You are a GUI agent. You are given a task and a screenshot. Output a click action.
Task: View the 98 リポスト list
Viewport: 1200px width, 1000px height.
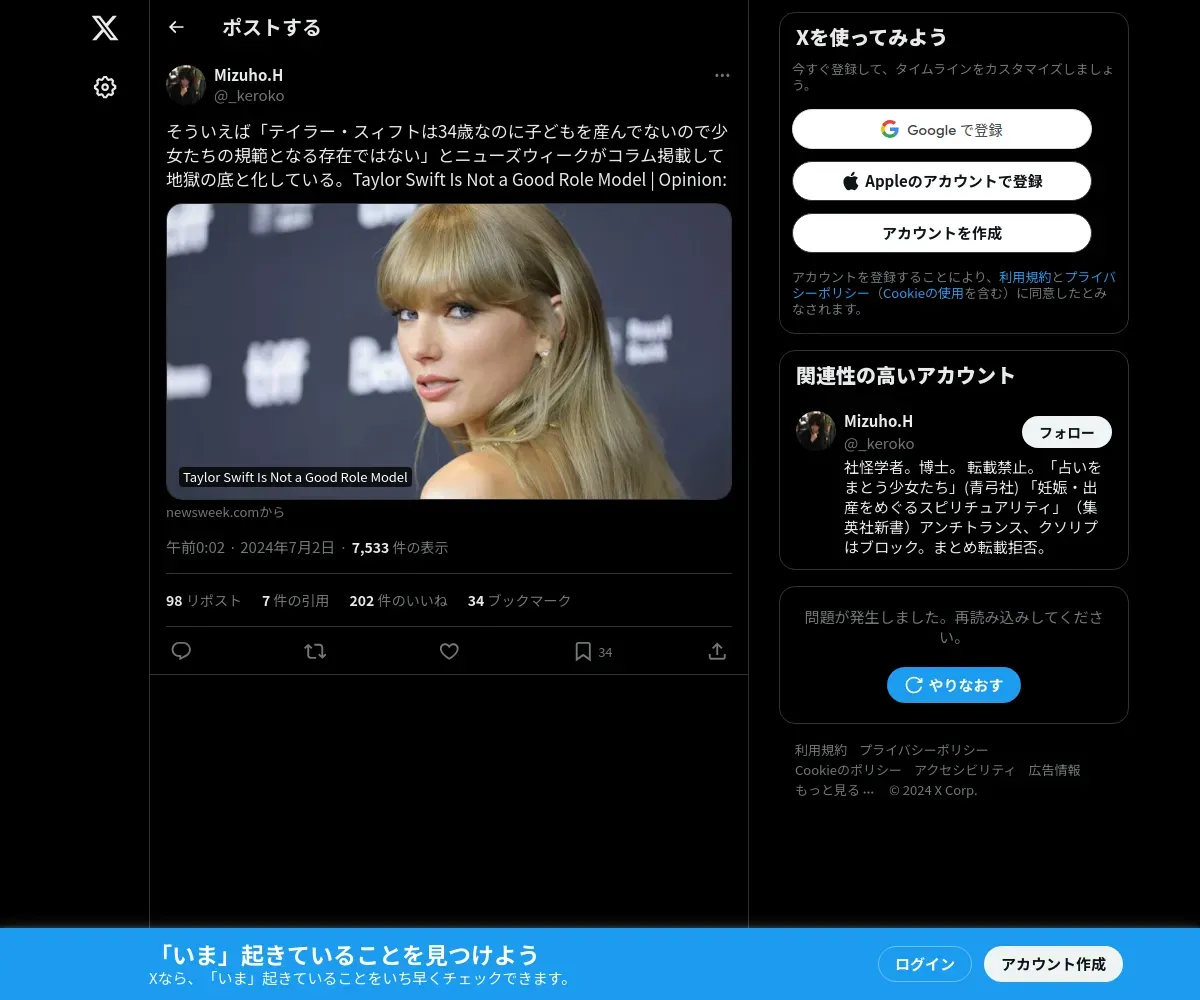click(x=204, y=600)
